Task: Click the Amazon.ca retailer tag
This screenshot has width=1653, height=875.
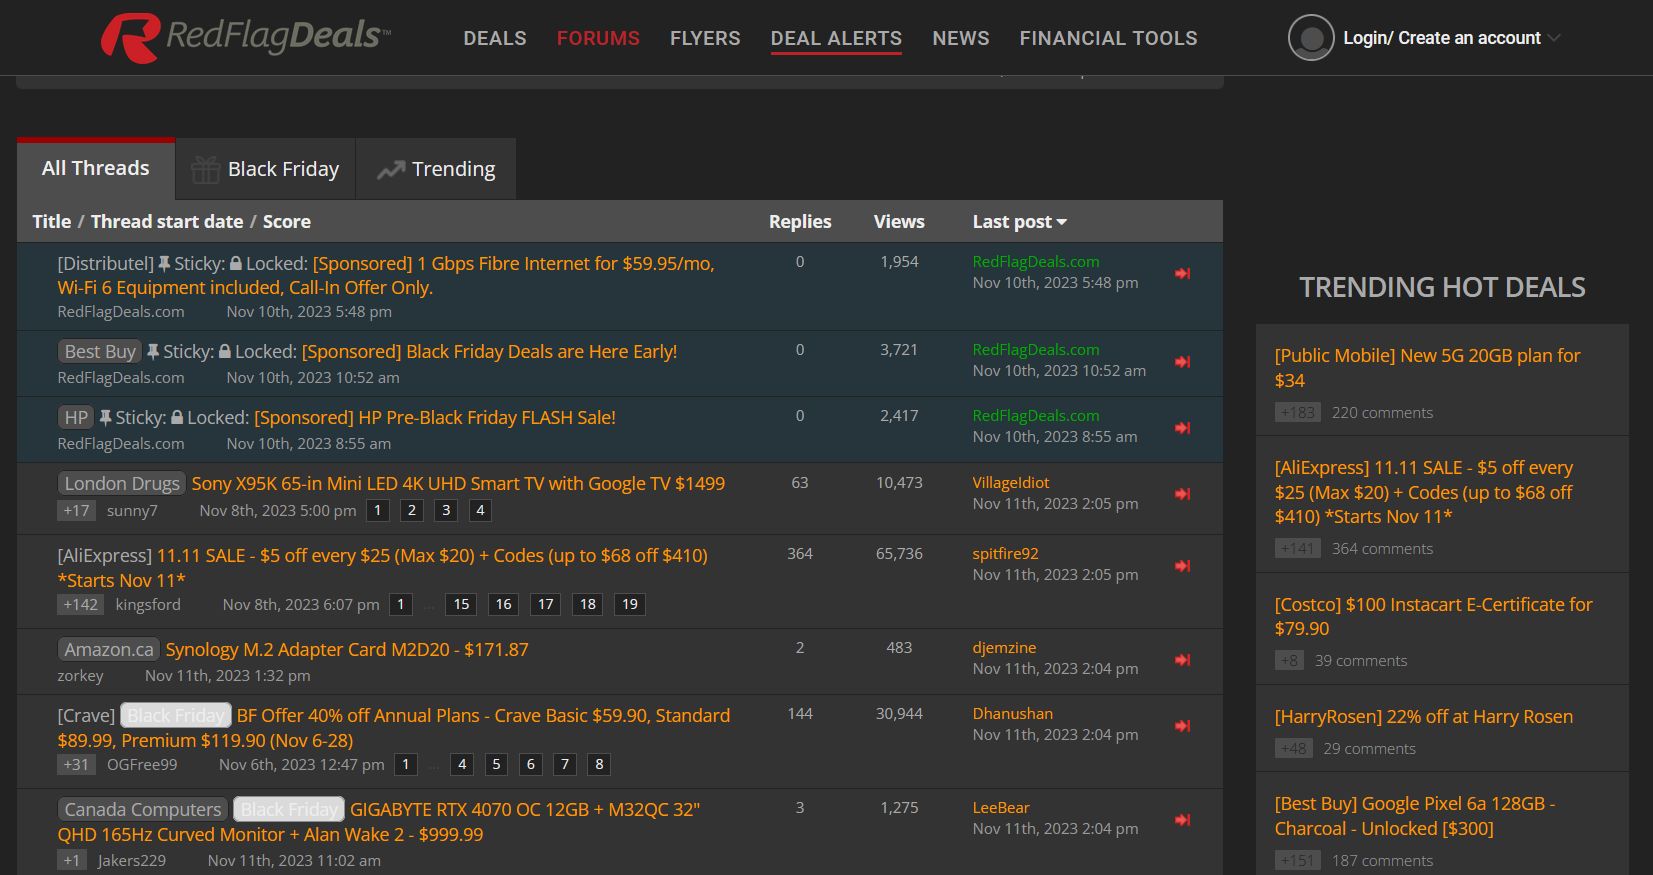Action: coord(109,650)
